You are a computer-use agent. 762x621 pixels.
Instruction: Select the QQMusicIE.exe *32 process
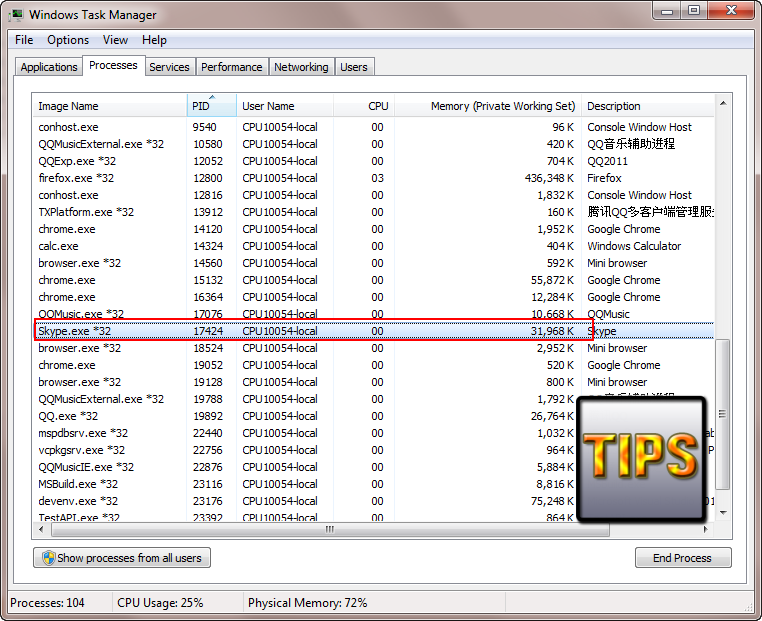click(373, 467)
